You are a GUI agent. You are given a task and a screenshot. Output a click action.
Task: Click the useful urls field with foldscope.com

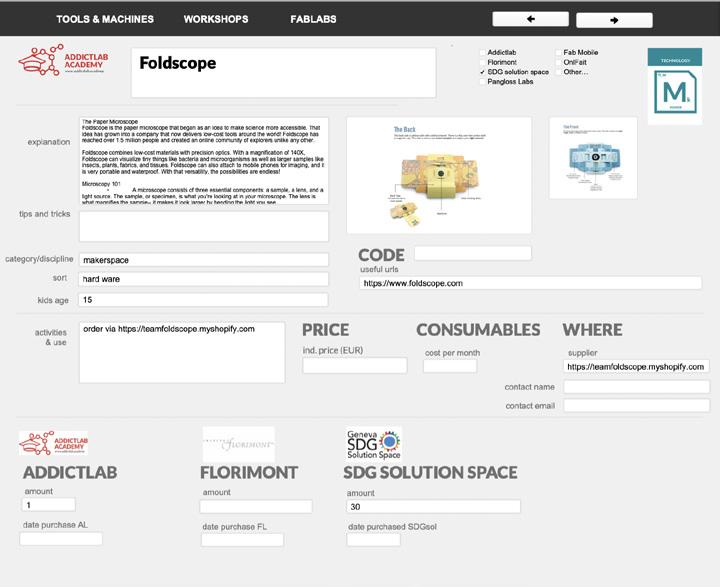pyautogui.click(x=530, y=283)
